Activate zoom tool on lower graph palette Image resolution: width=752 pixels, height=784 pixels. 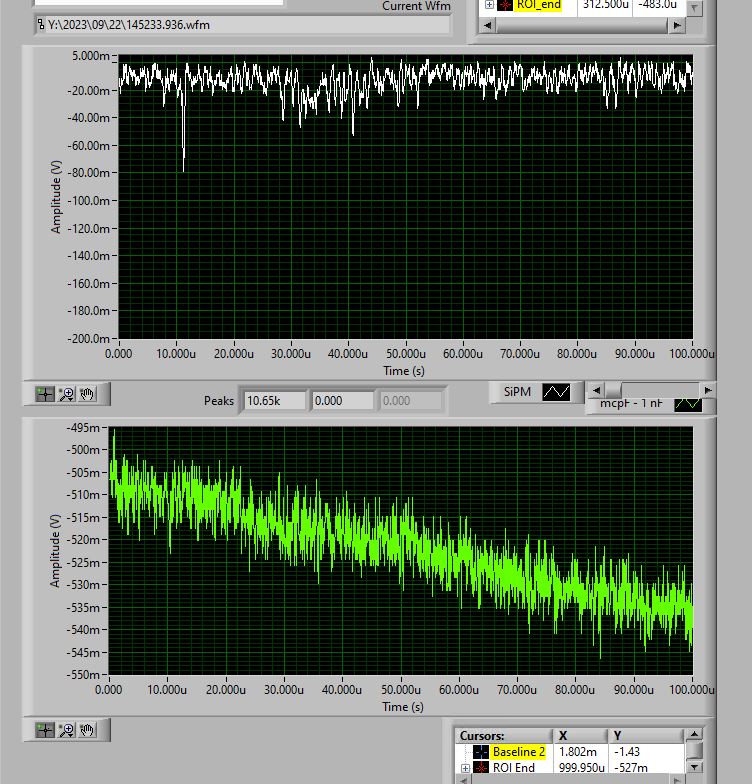point(66,731)
